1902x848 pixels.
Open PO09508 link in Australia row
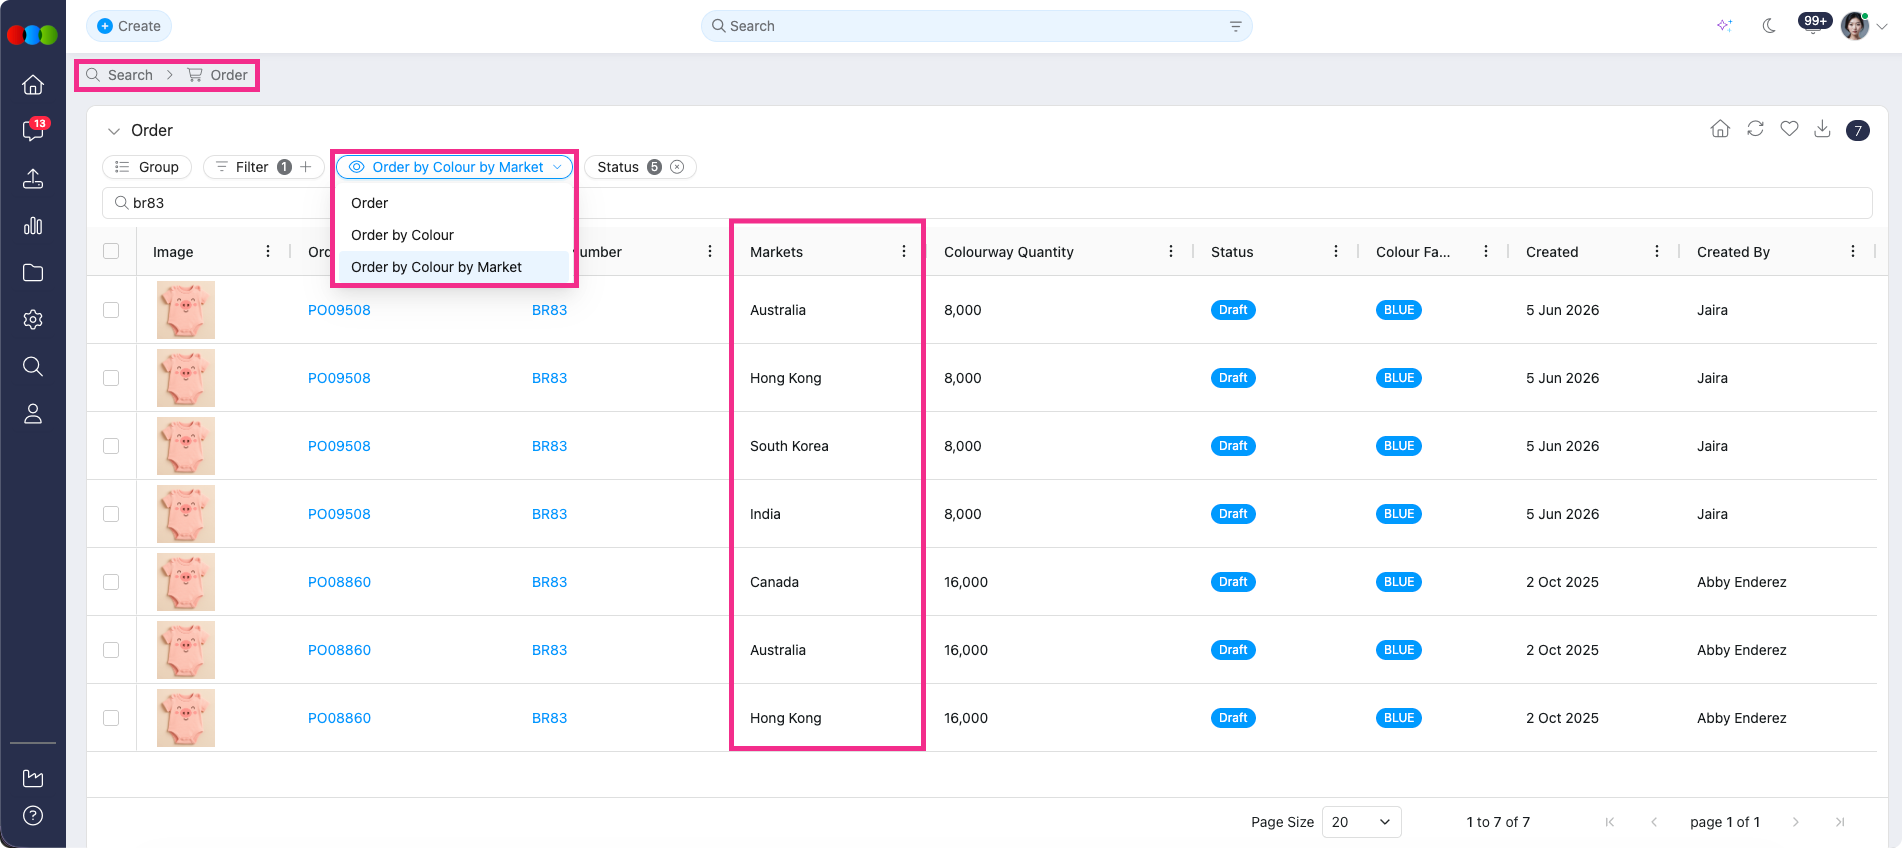pyautogui.click(x=339, y=310)
